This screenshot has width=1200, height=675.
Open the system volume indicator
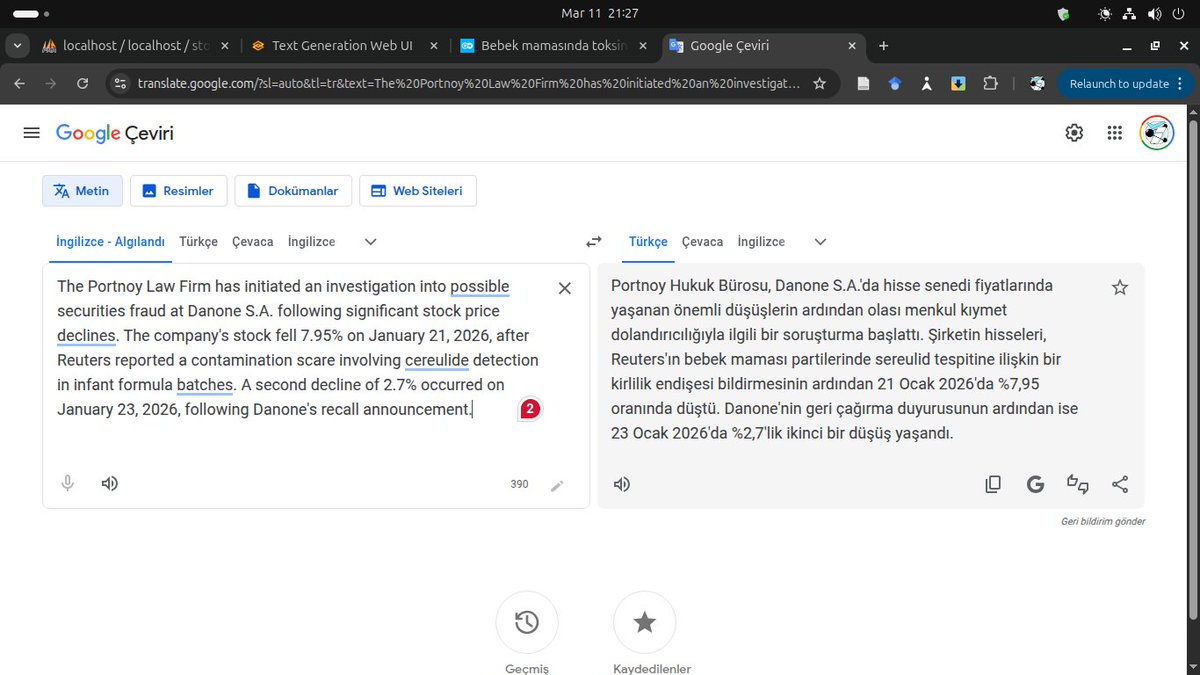(x=1155, y=14)
